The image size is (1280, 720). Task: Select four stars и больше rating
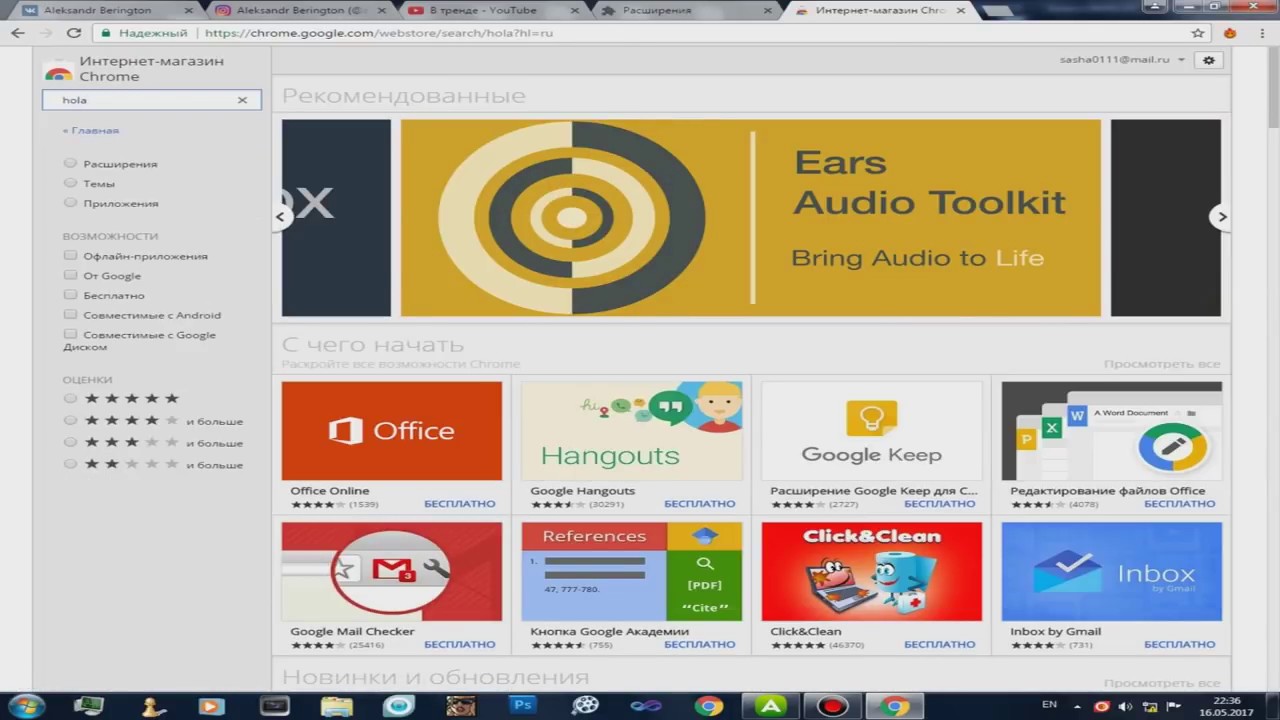point(70,421)
